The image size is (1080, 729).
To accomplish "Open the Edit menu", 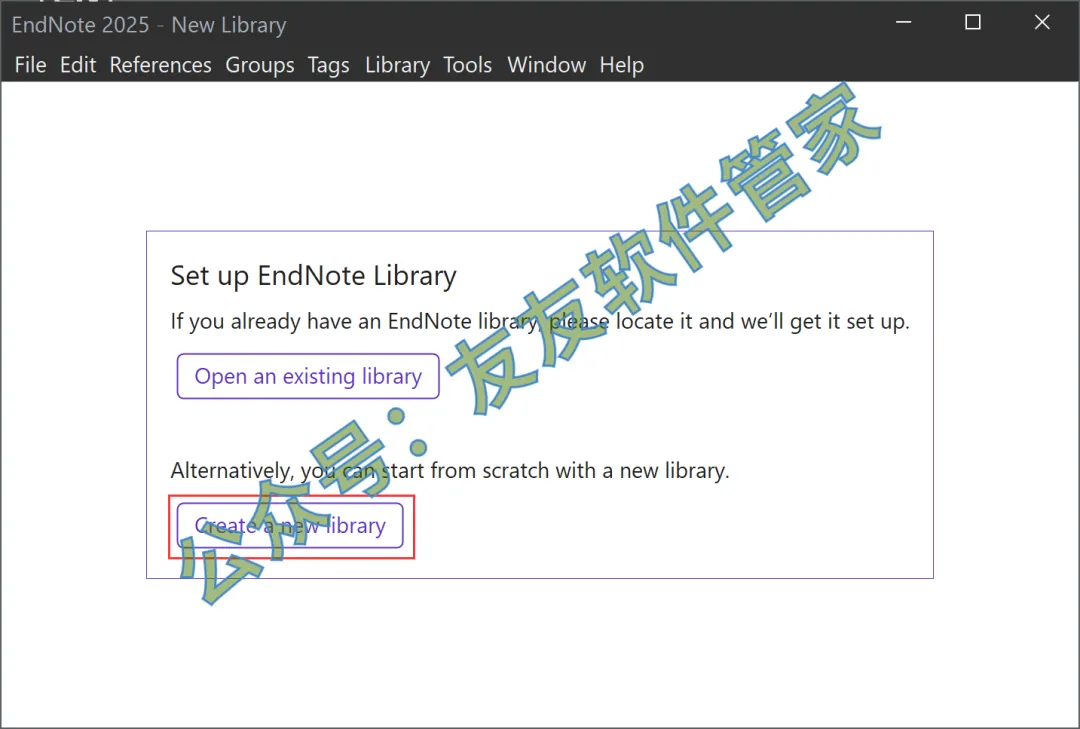I will click(x=78, y=65).
